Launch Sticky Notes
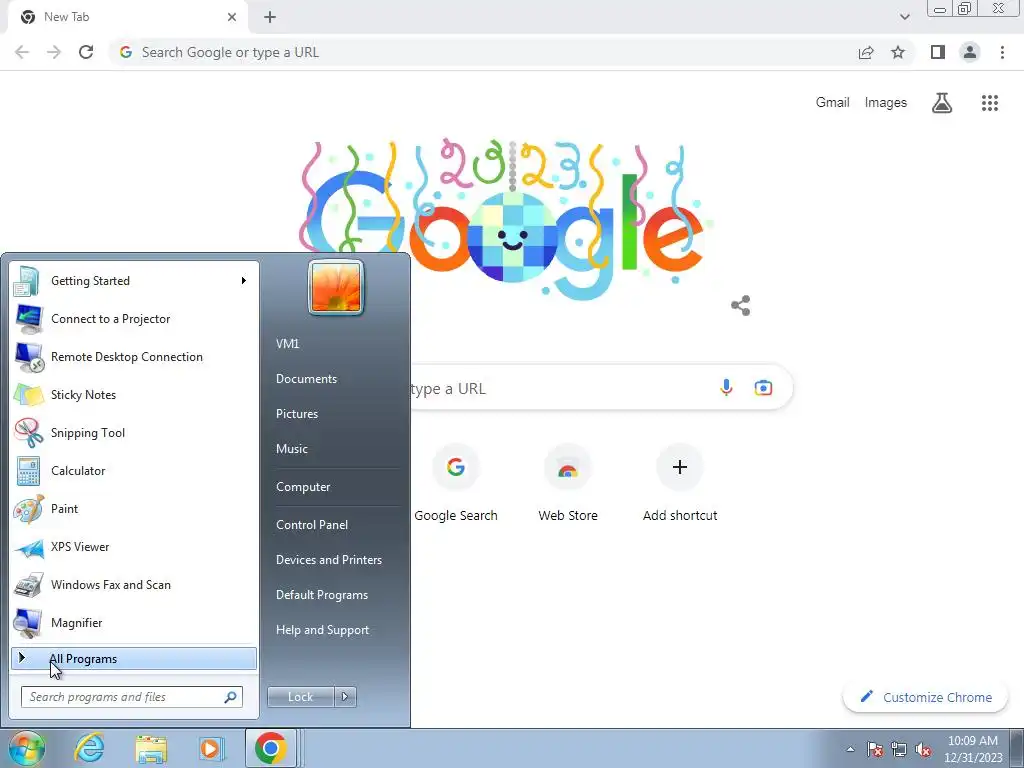 [x=134, y=394]
